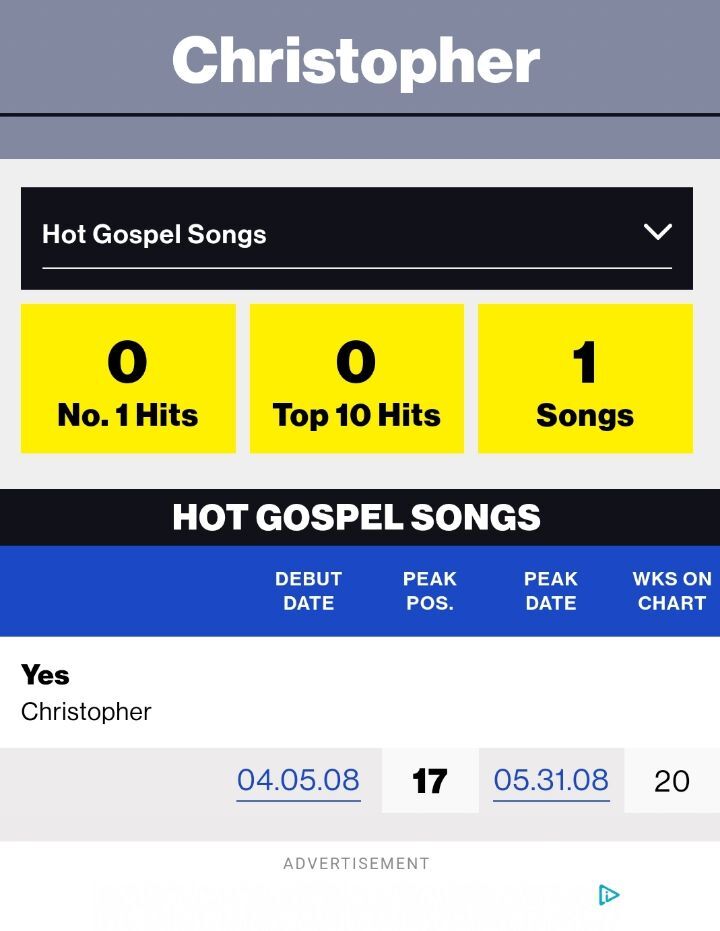Click the HOT GOSPEL SONGS section header
The width and height of the screenshot is (720, 931).
point(357,517)
